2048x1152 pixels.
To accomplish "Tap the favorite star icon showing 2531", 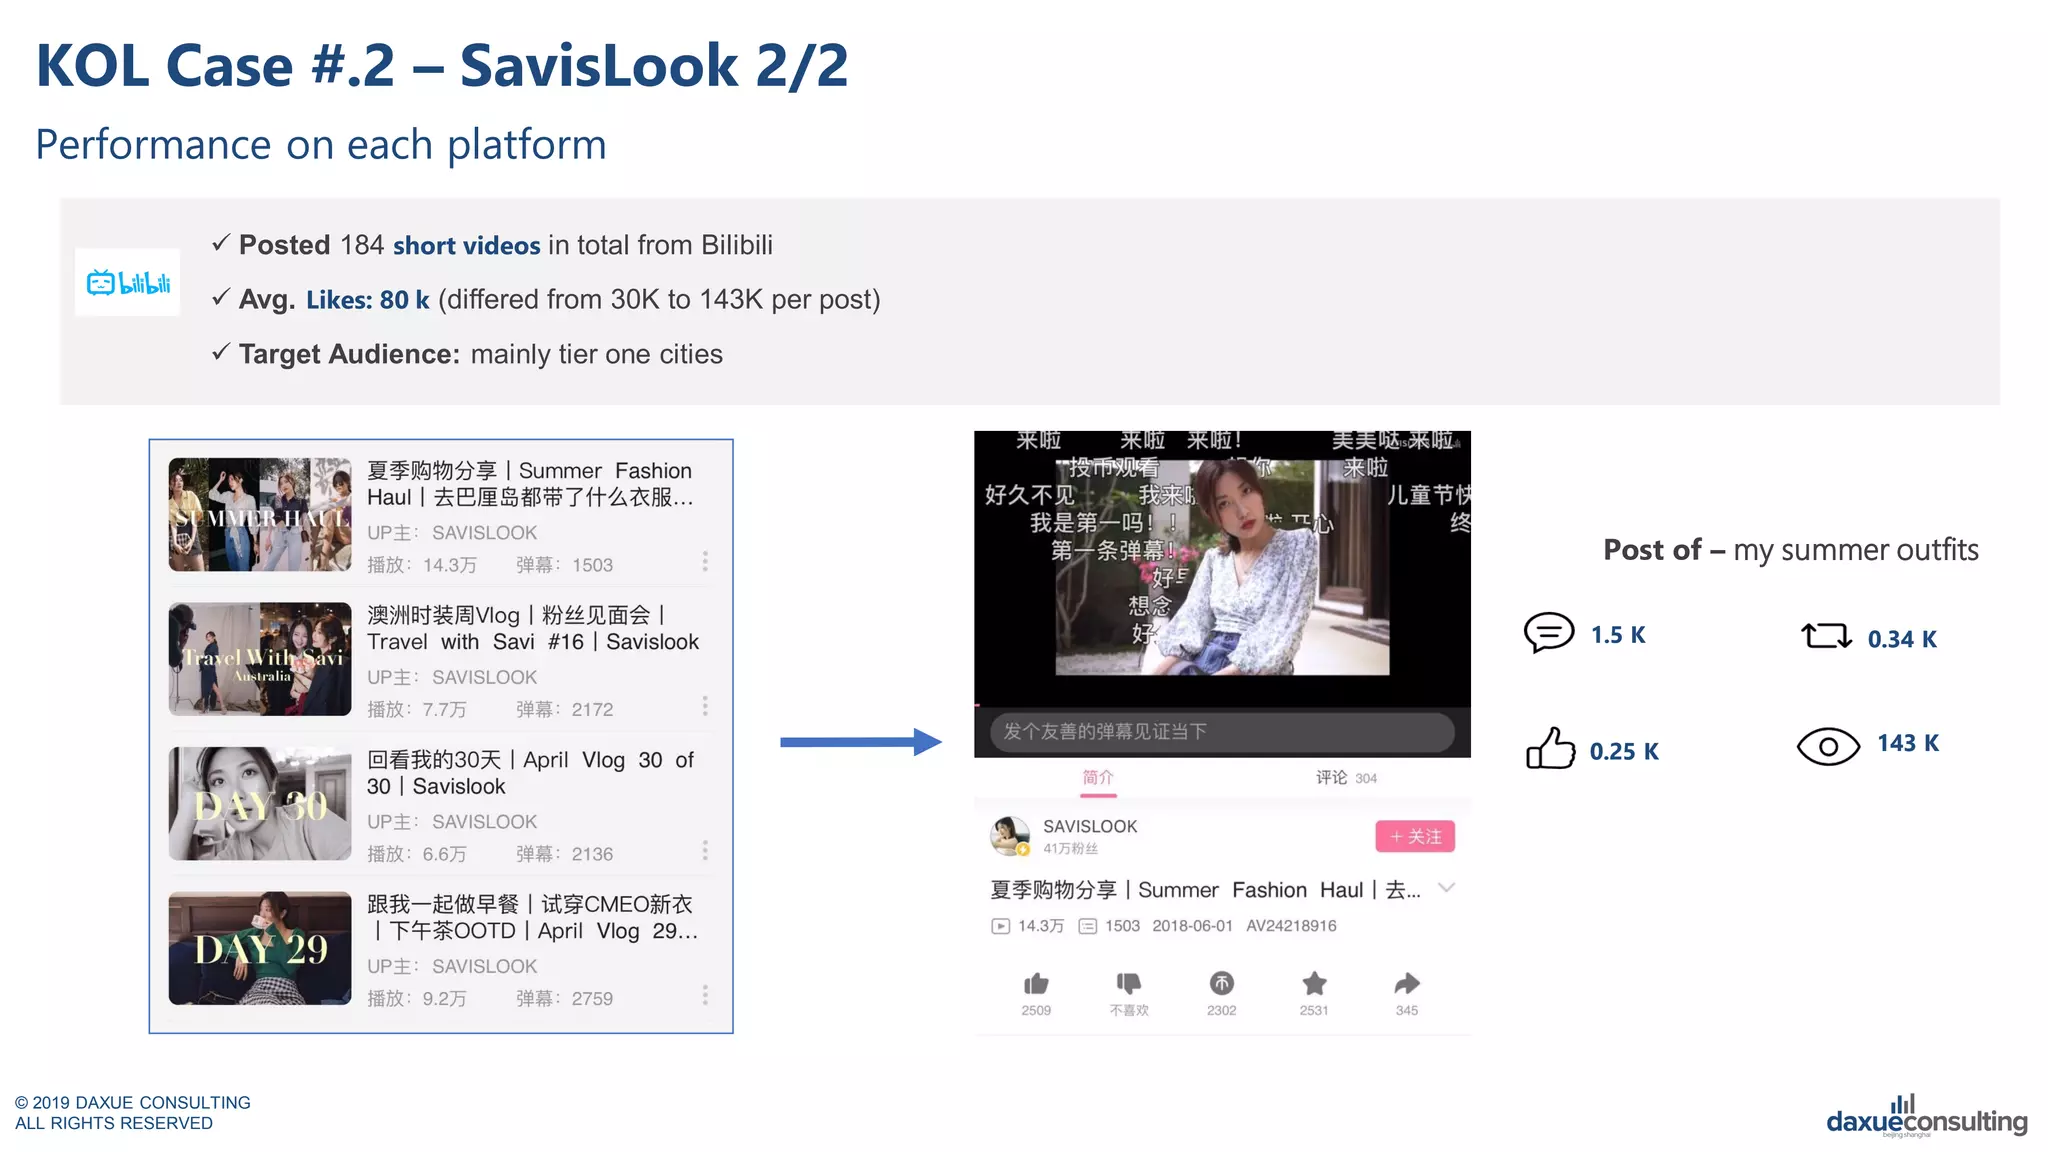I will coord(1314,983).
